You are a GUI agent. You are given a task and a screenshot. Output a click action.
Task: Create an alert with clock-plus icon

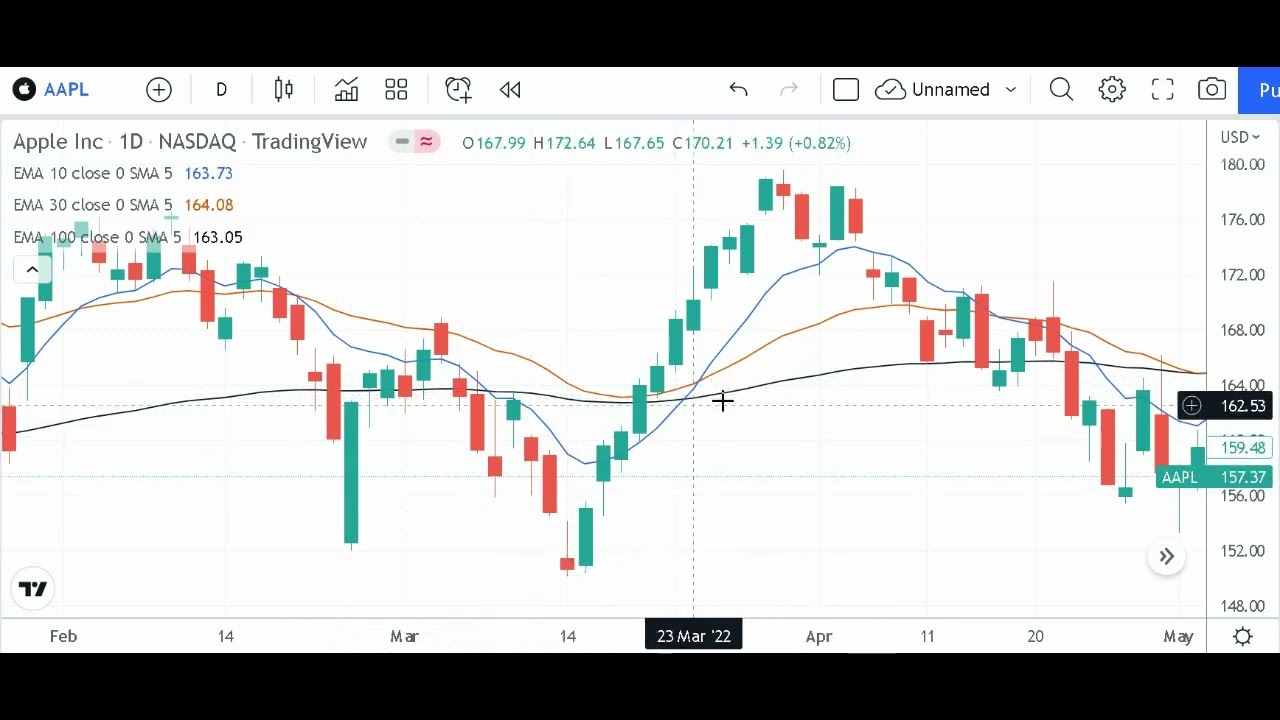coord(458,90)
